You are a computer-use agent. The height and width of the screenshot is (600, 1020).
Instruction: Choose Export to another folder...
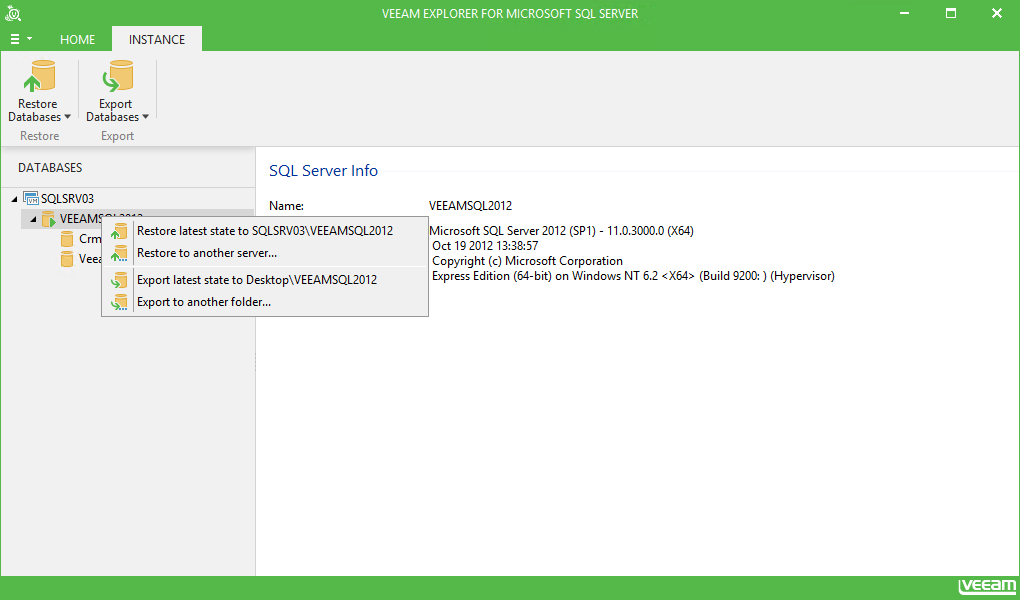pos(265,302)
